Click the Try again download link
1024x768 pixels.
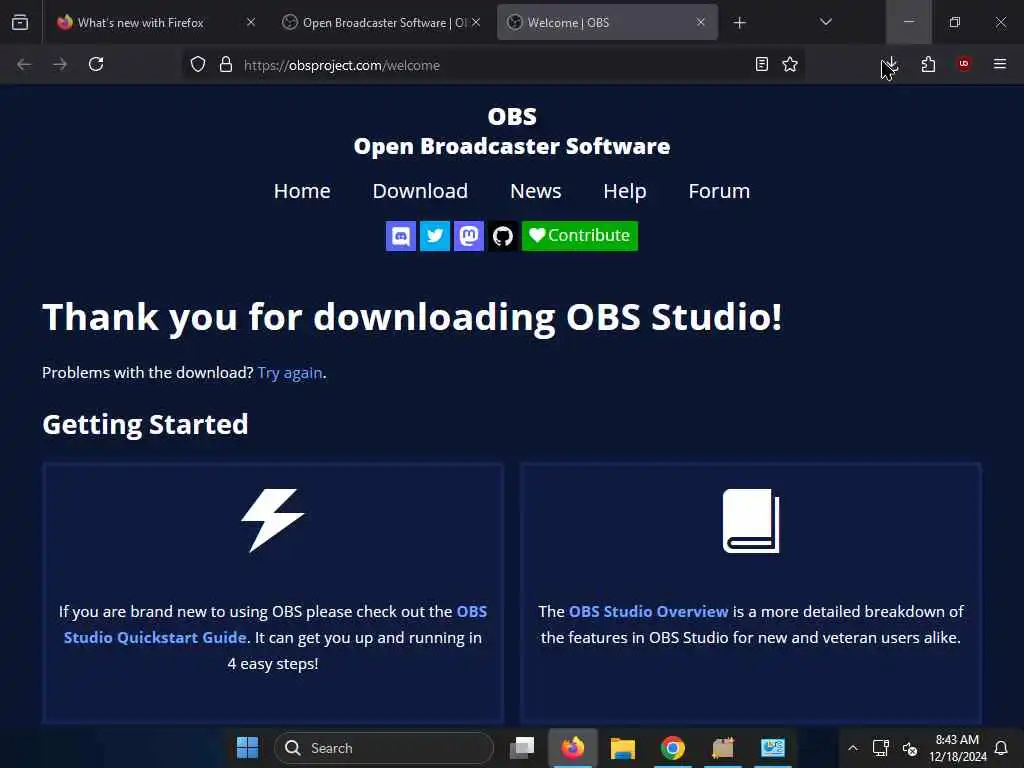click(290, 373)
